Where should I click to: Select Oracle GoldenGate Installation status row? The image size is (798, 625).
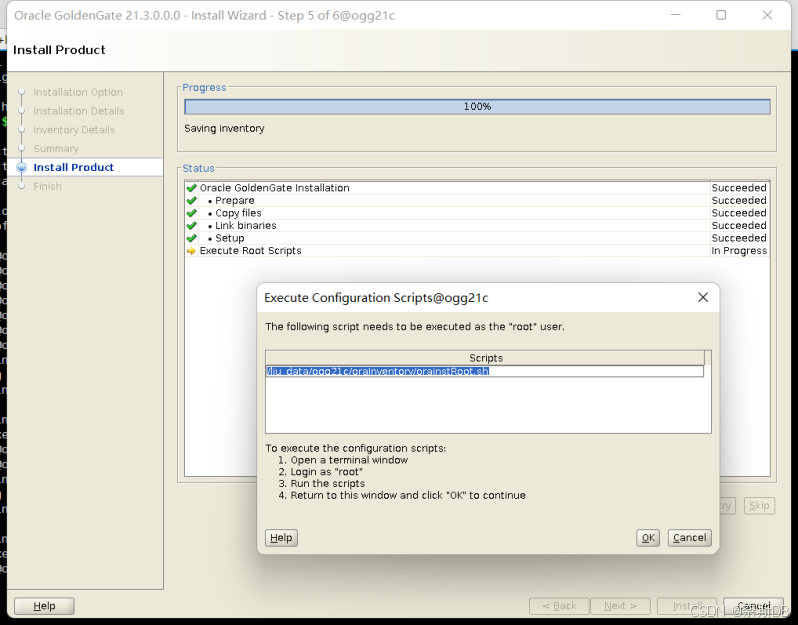[477, 188]
